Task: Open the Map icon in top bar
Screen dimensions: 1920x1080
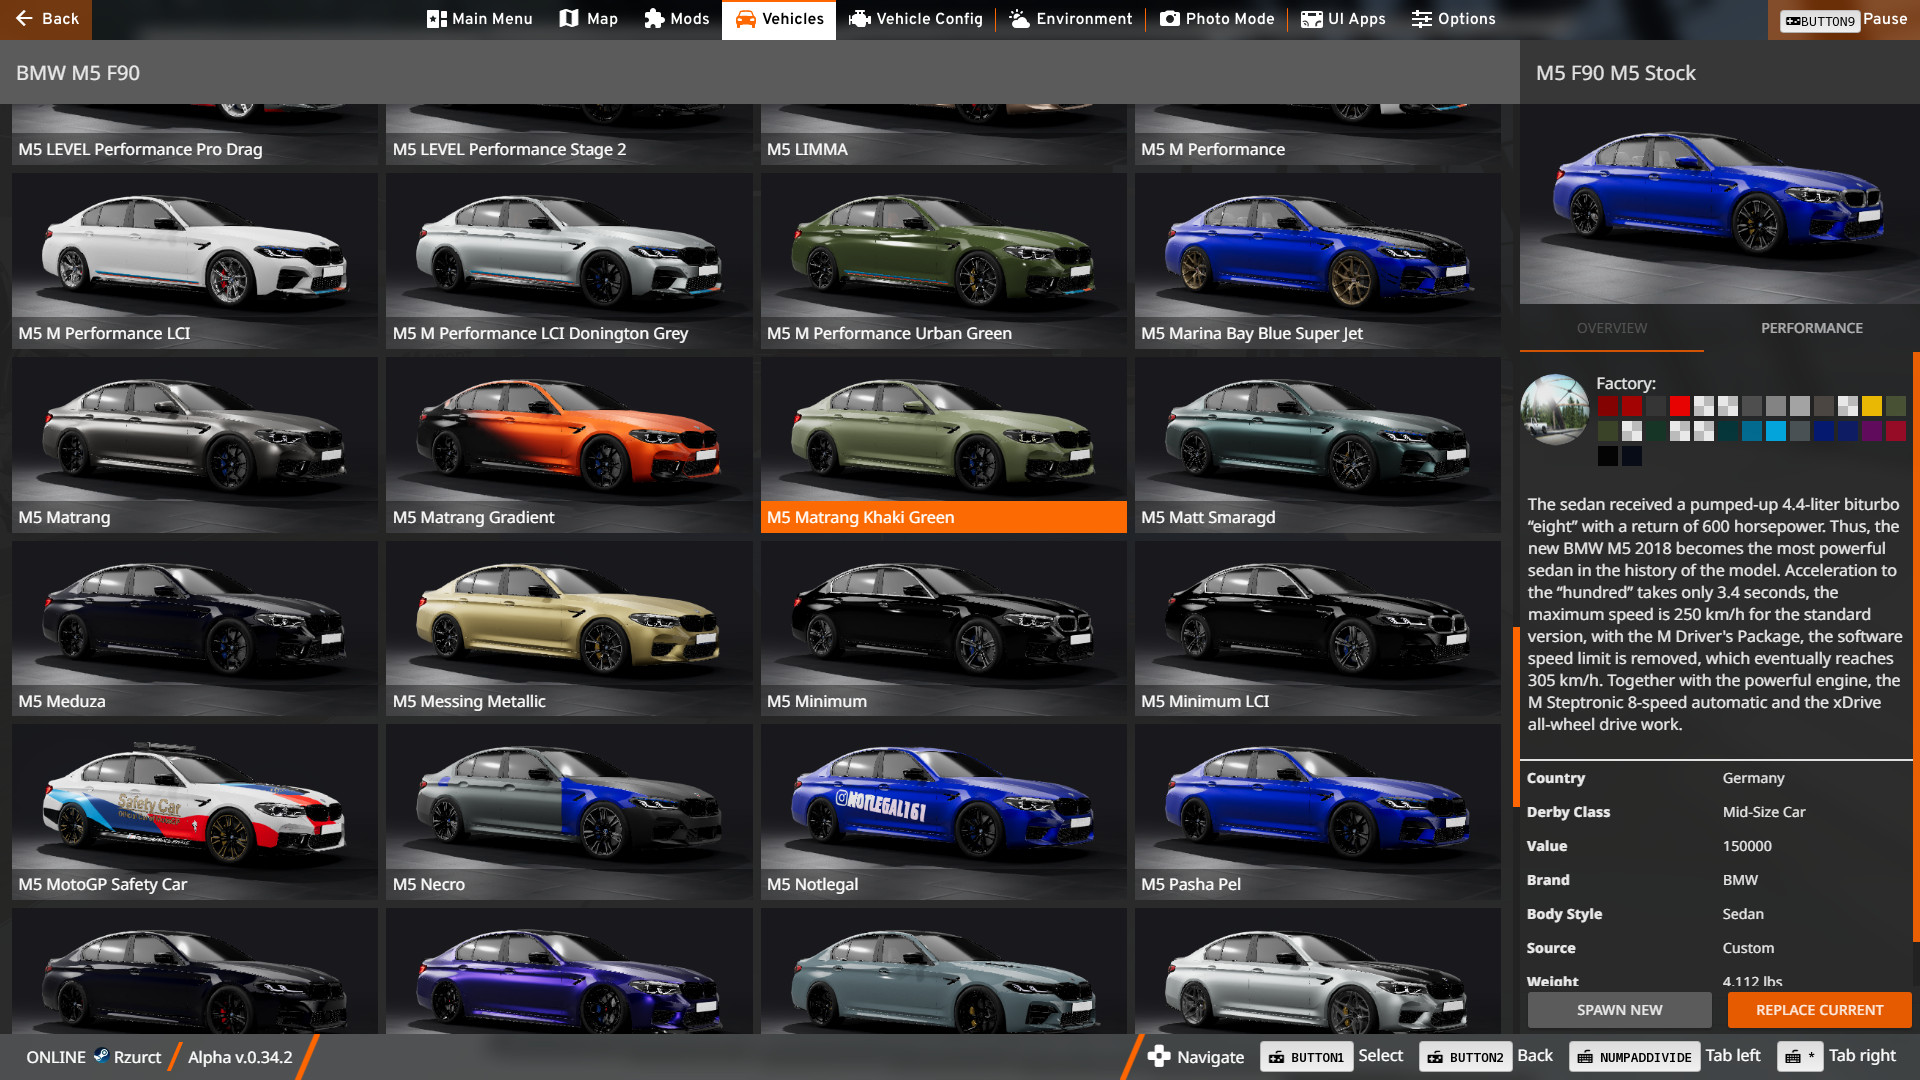Action: pyautogui.click(x=569, y=19)
